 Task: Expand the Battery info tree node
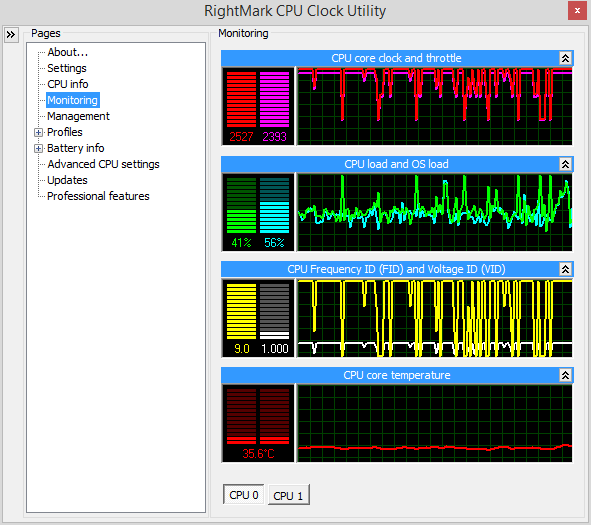click(38, 148)
